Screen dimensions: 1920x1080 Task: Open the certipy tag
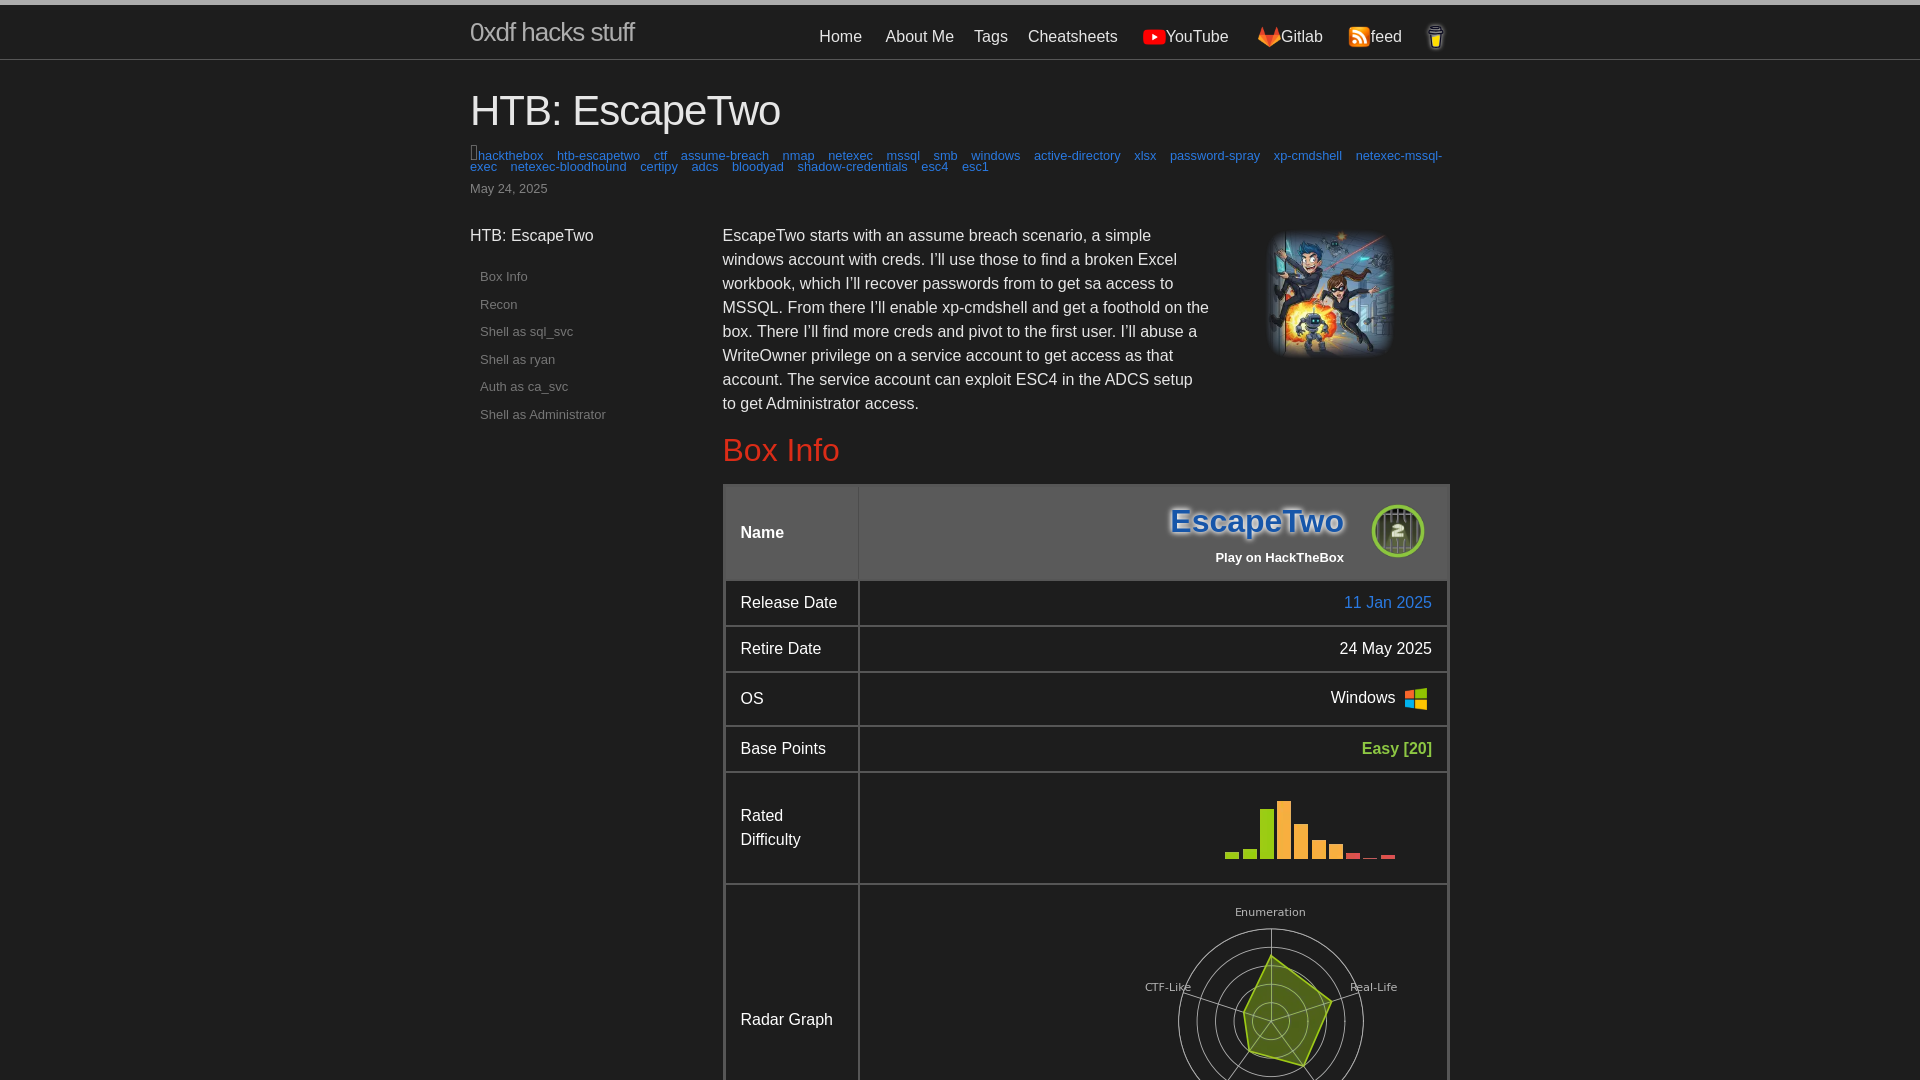point(659,167)
